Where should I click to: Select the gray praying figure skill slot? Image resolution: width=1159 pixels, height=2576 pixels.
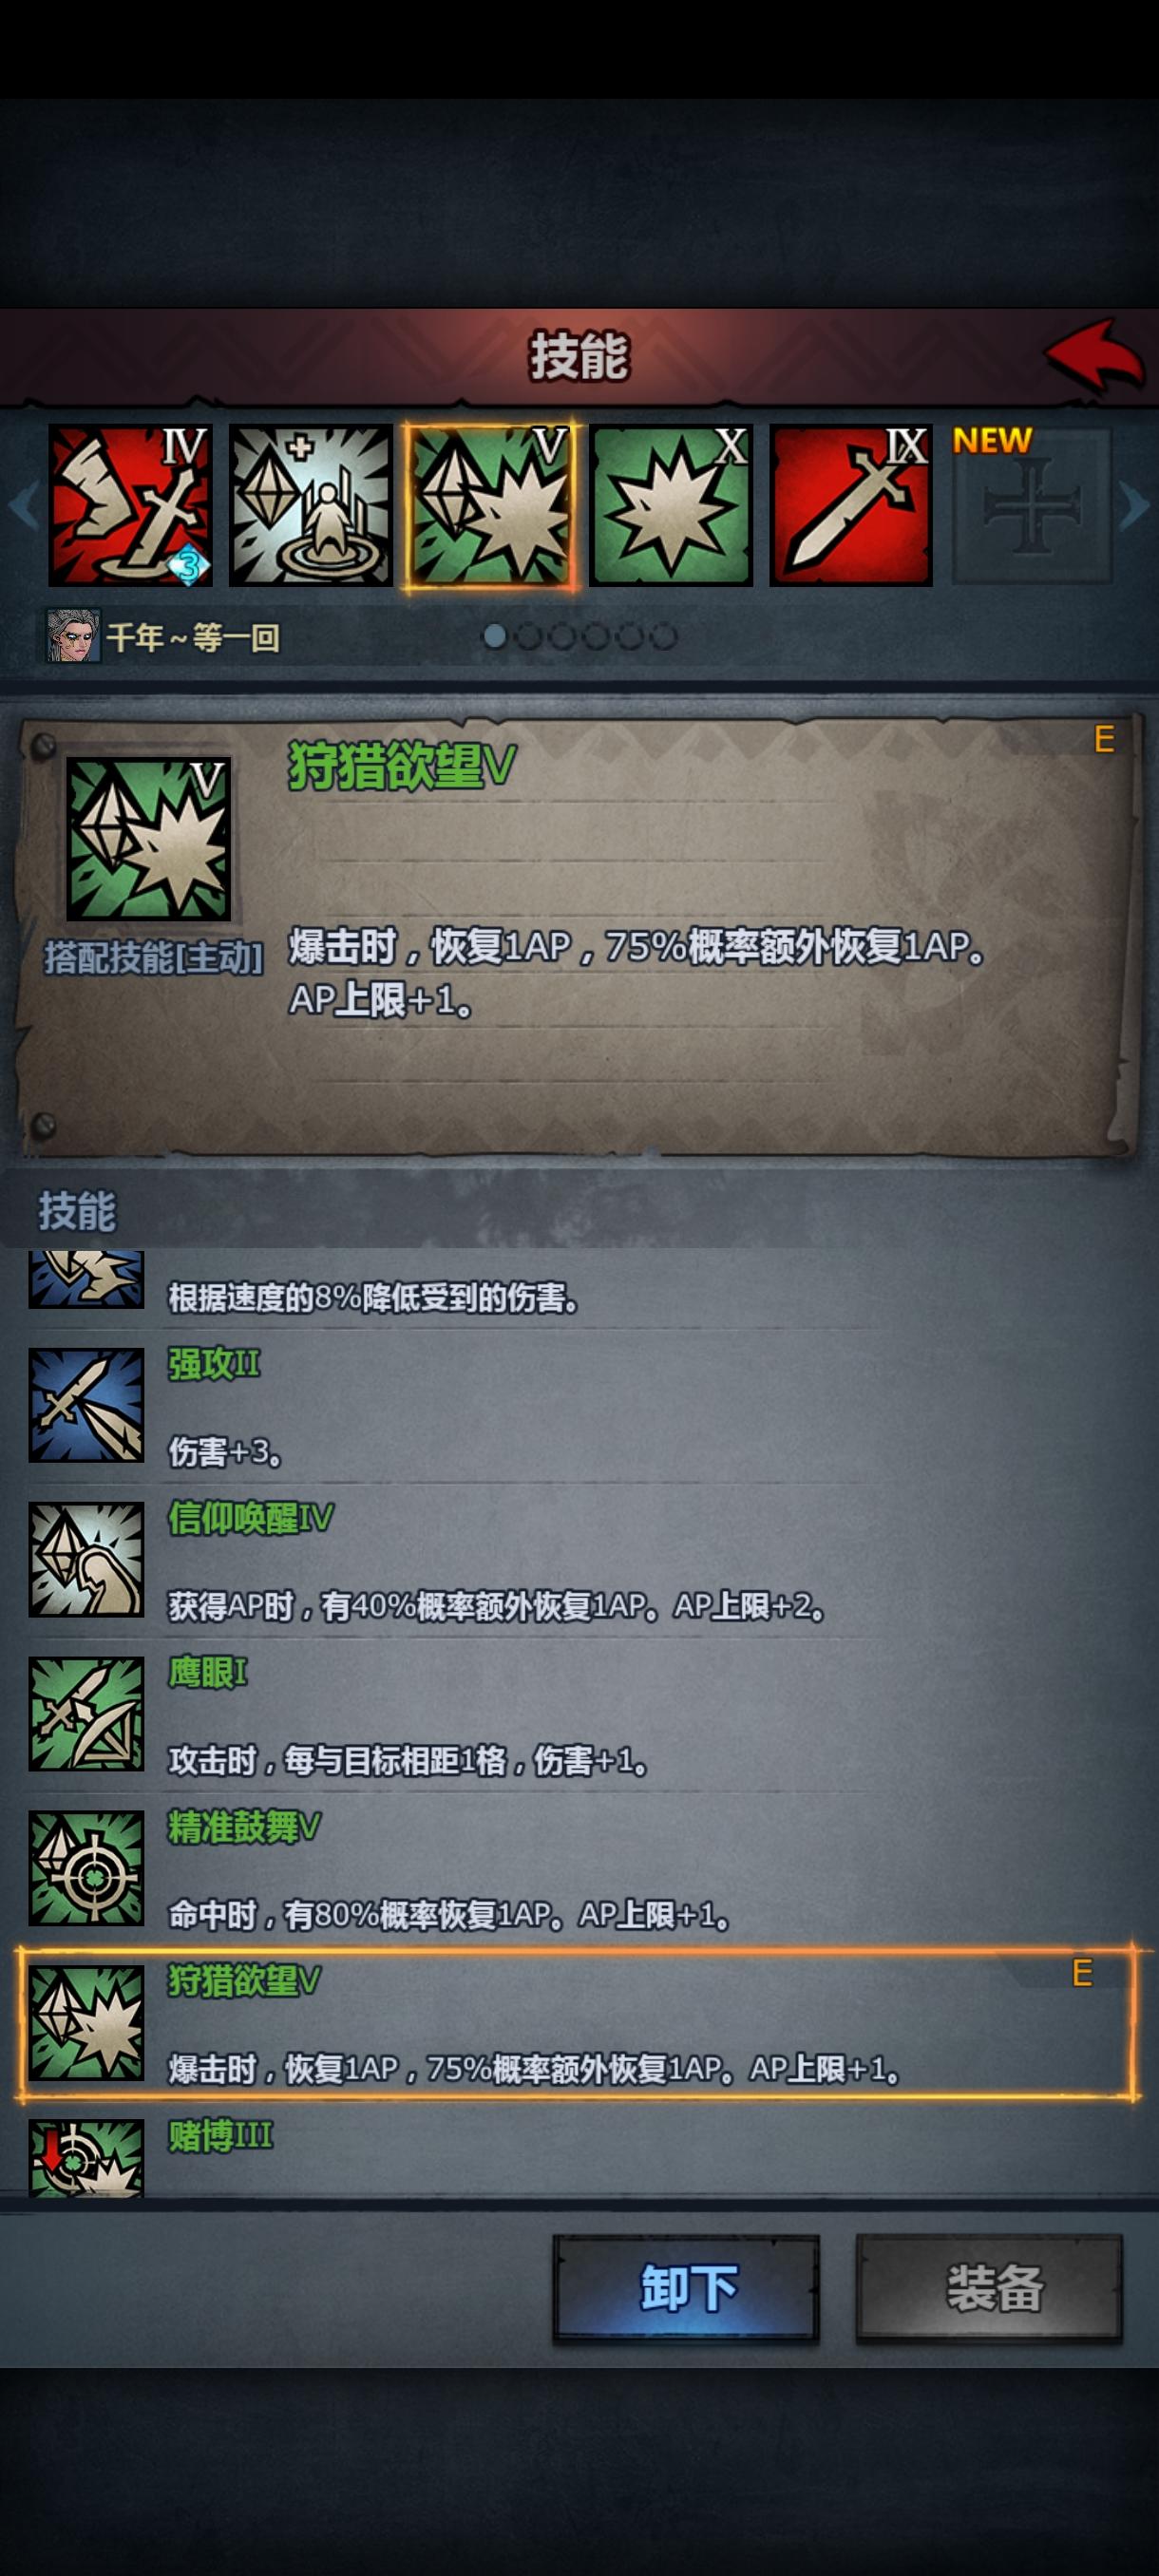click(310, 505)
